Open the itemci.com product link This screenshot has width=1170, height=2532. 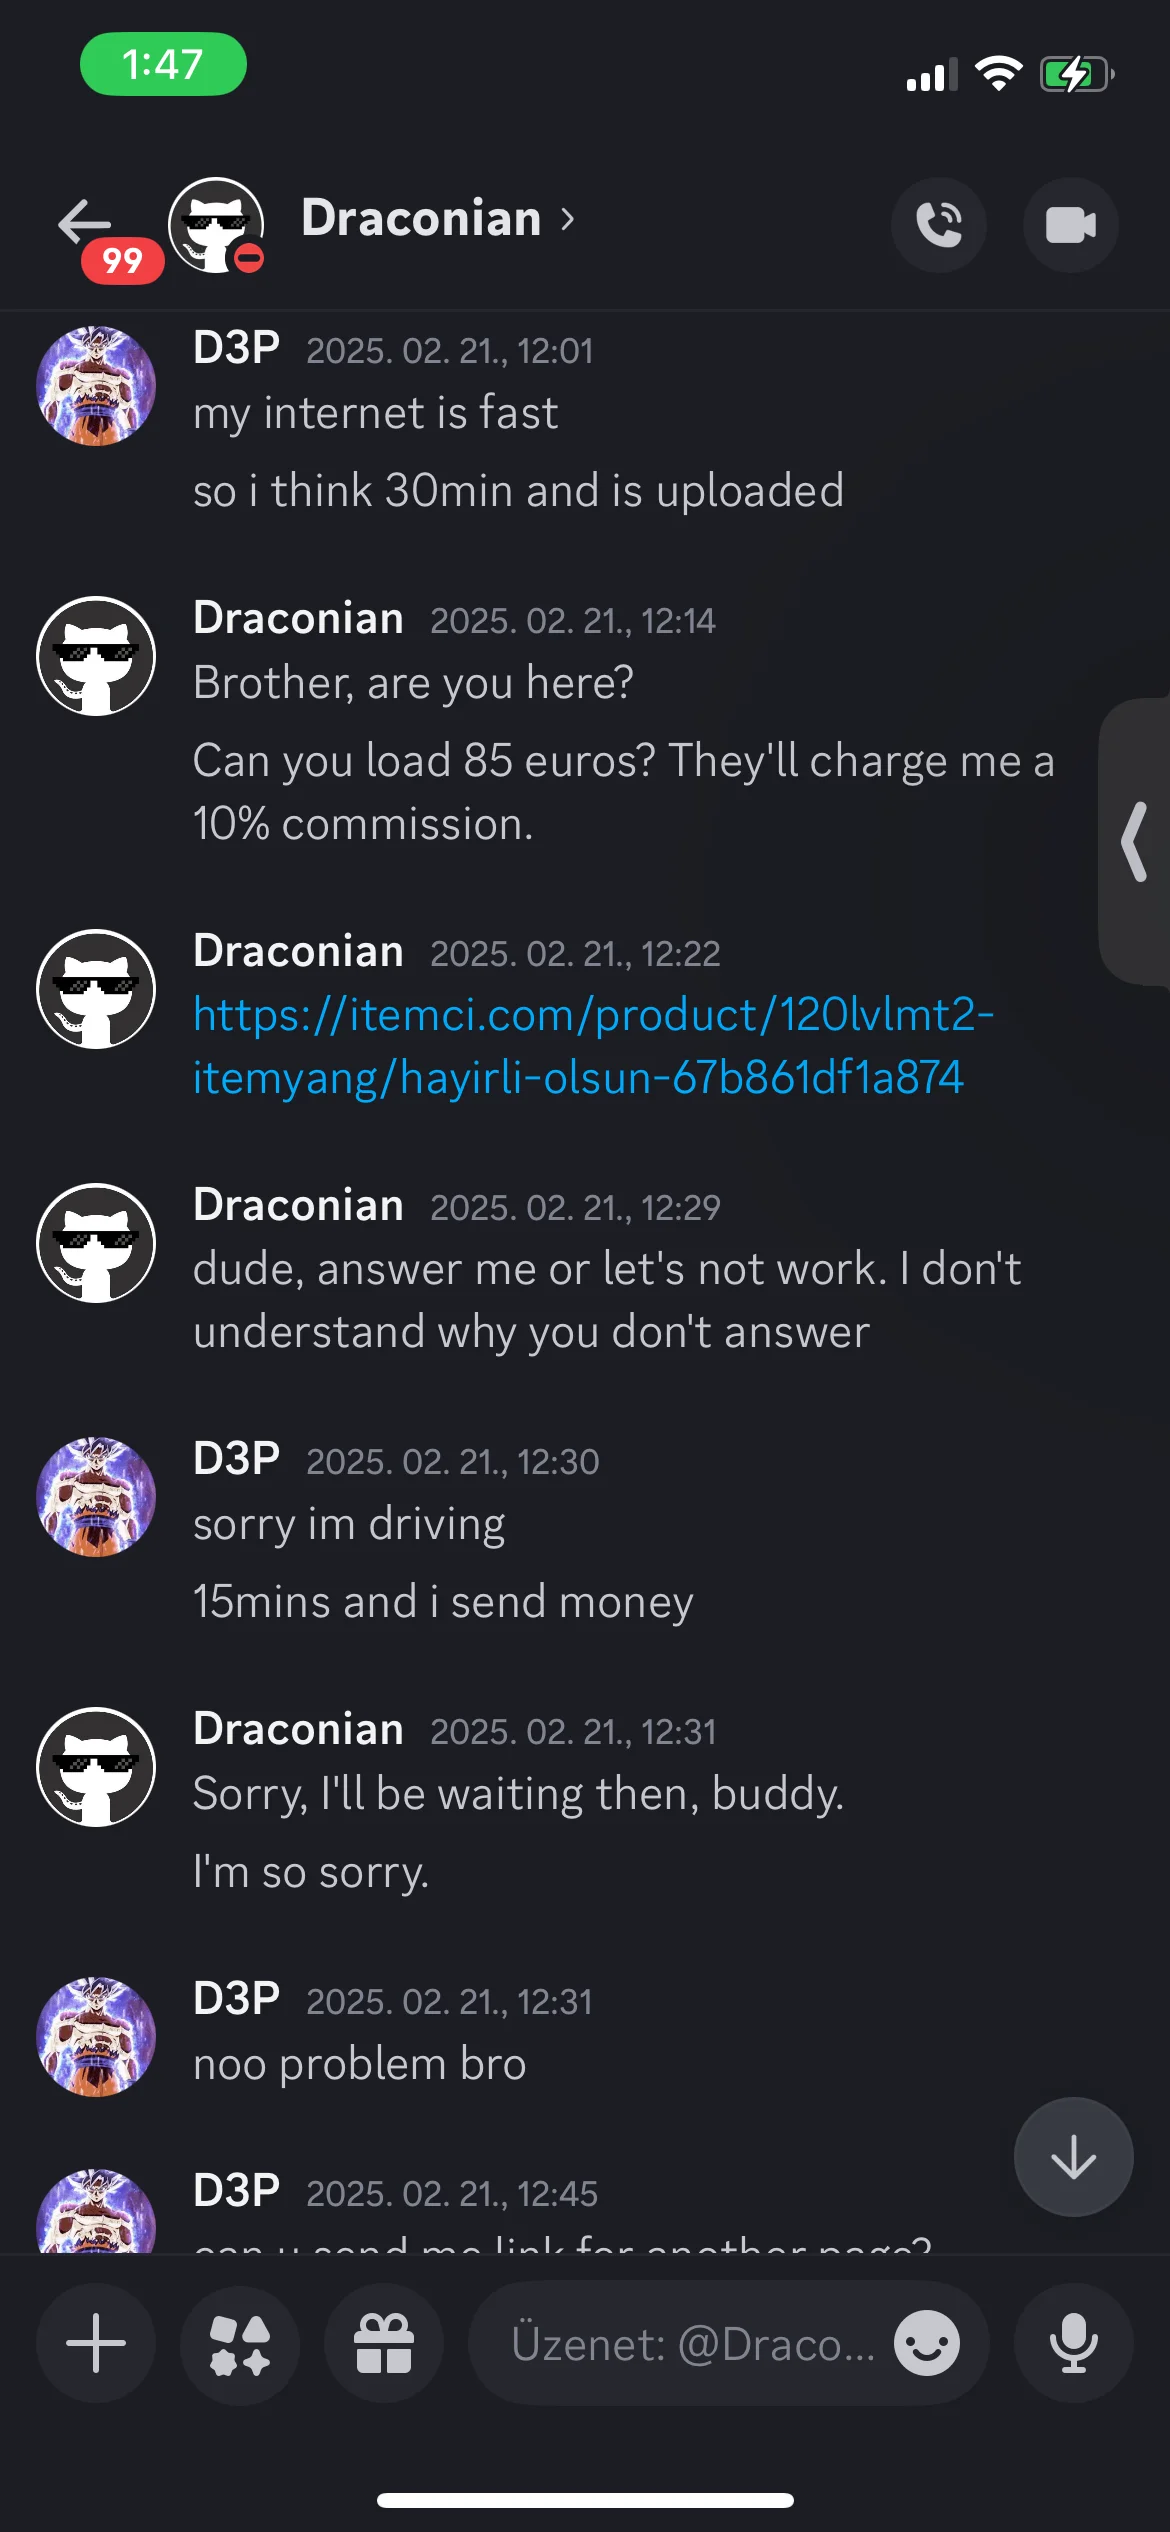(593, 1046)
